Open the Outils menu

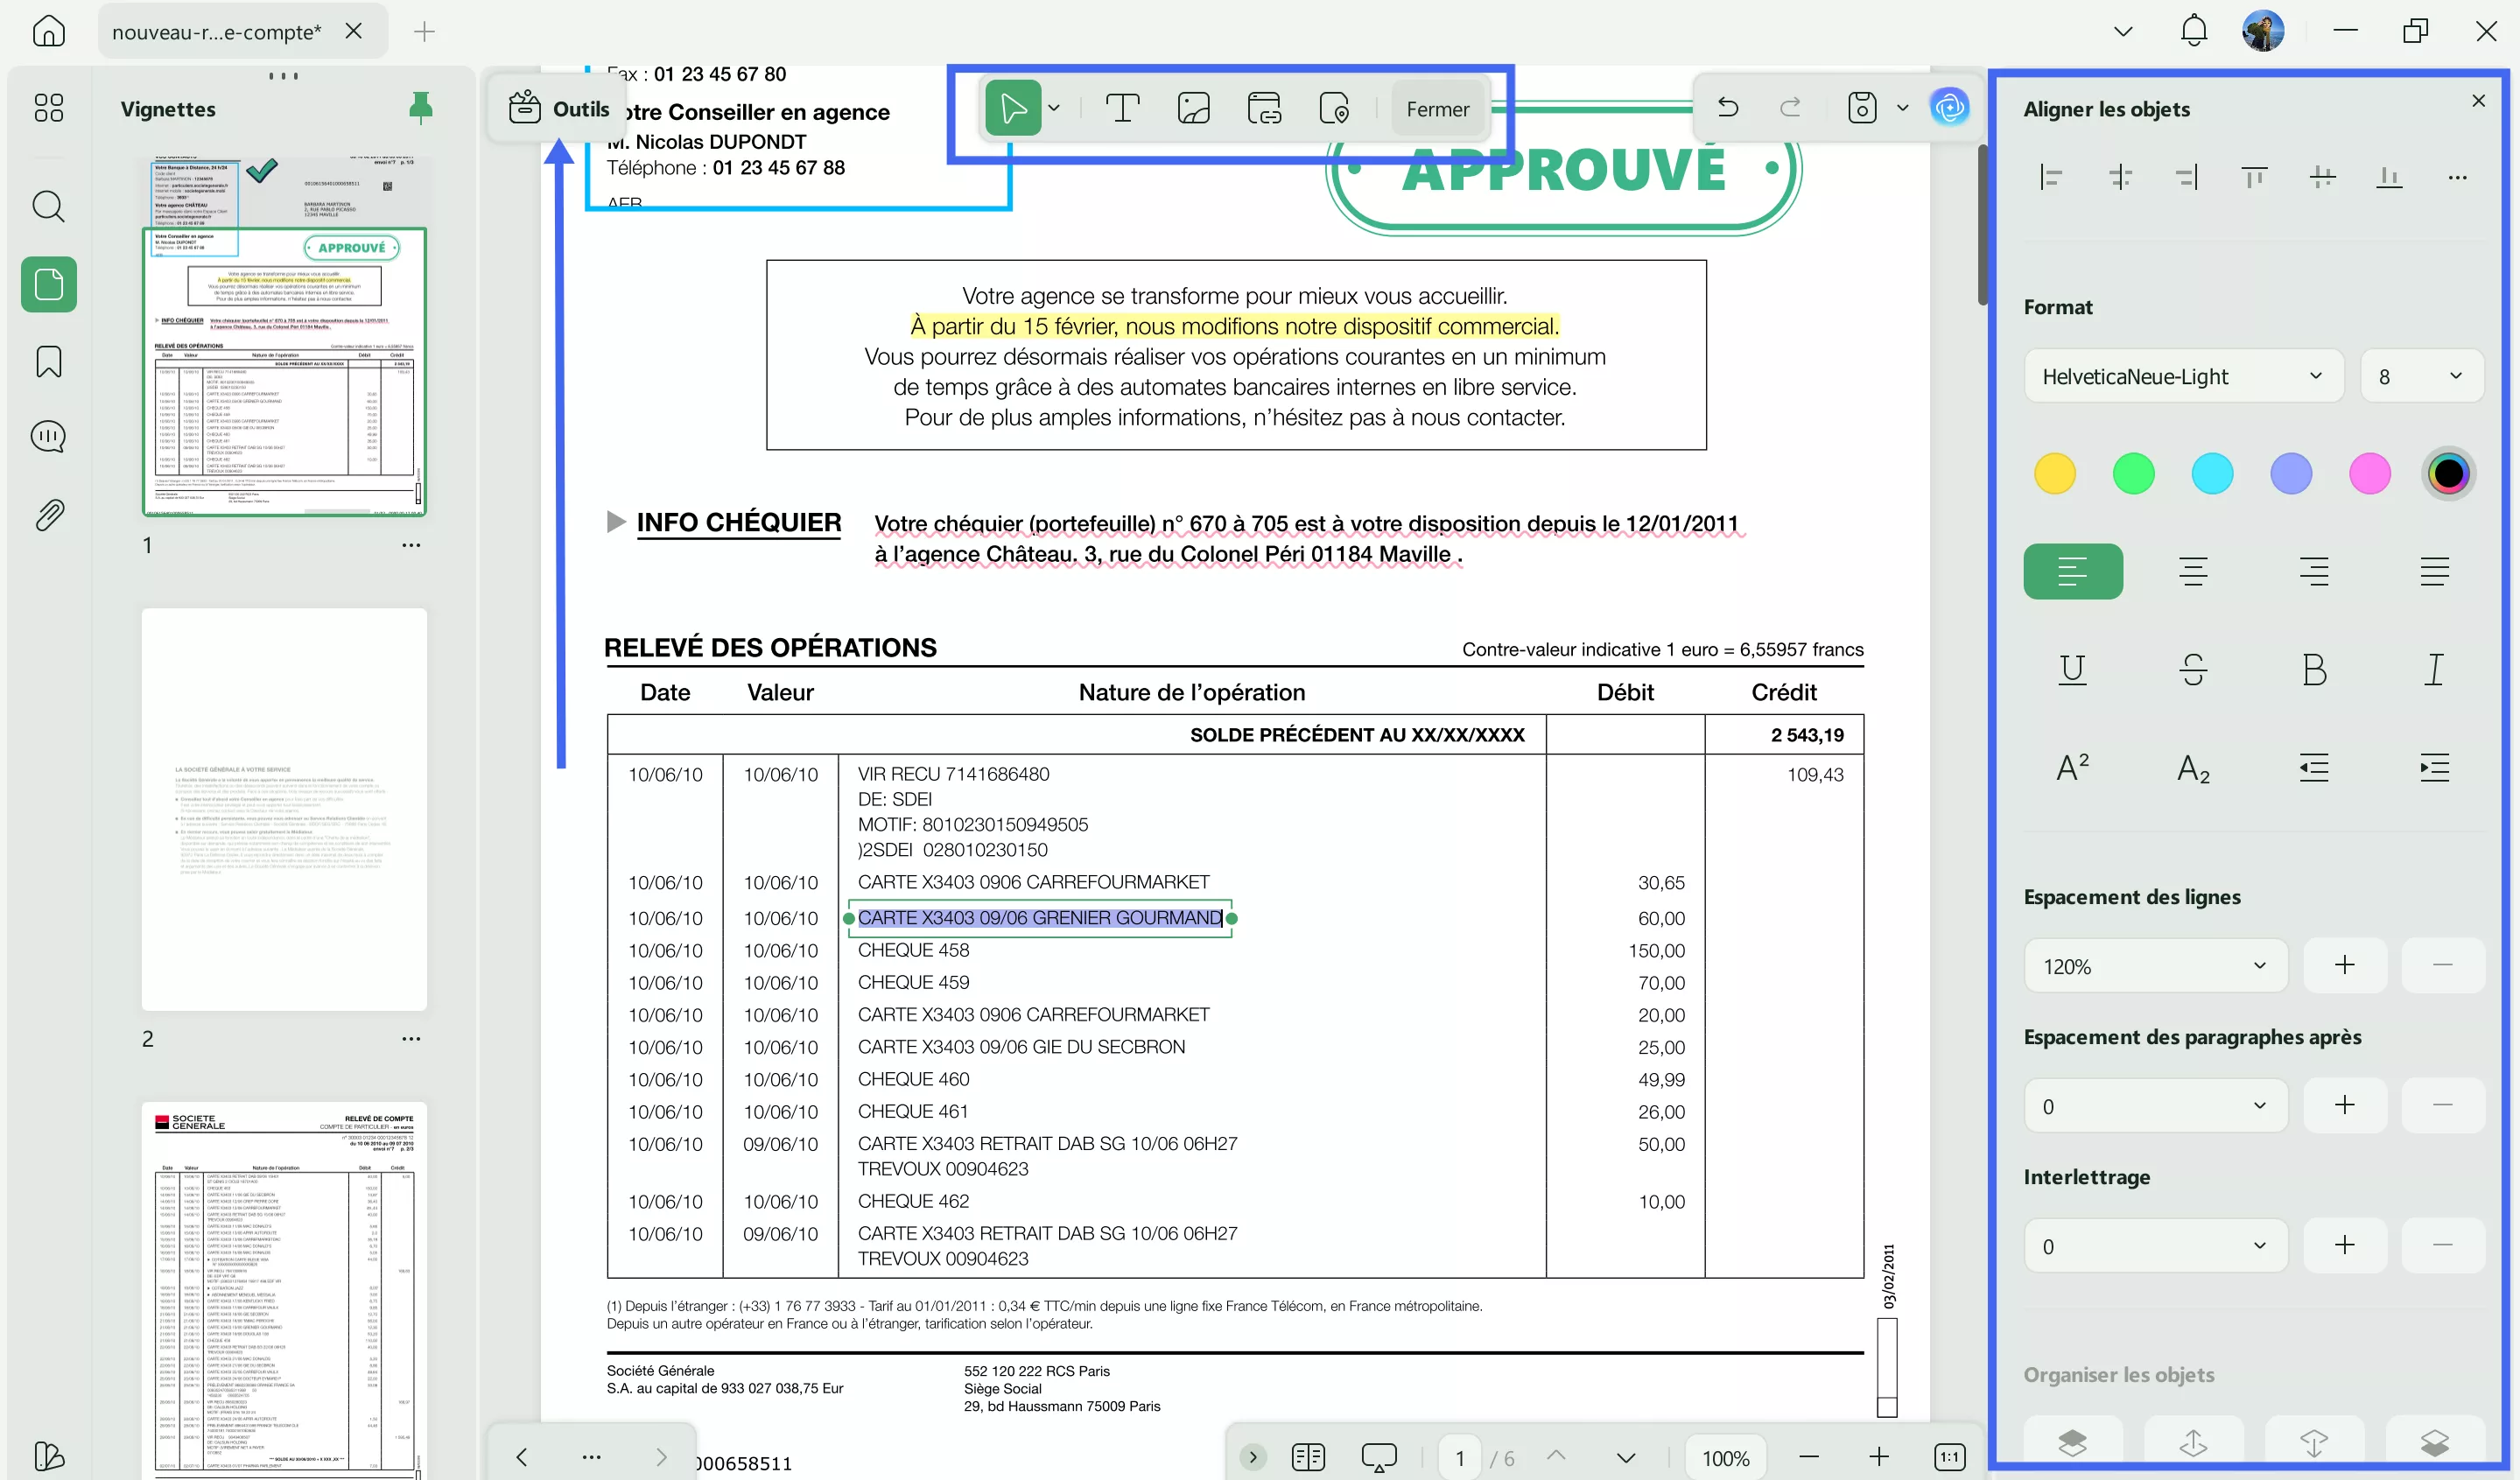pyautogui.click(x=558, y=108)
